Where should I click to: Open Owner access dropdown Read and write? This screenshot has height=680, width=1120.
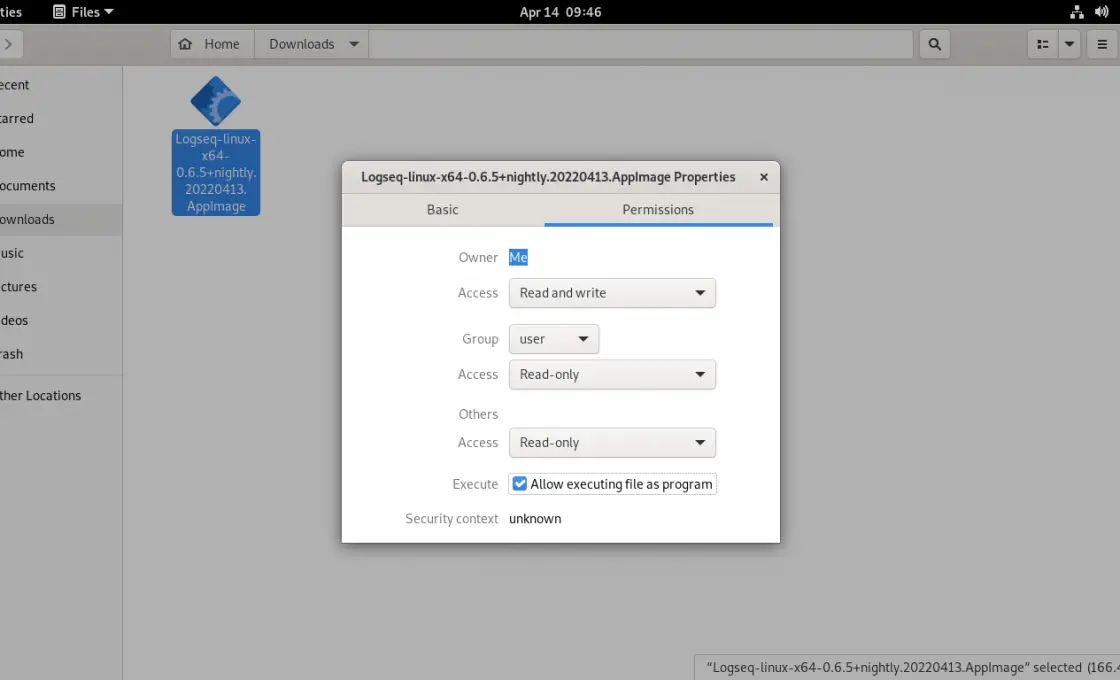(x=612, y=293)
